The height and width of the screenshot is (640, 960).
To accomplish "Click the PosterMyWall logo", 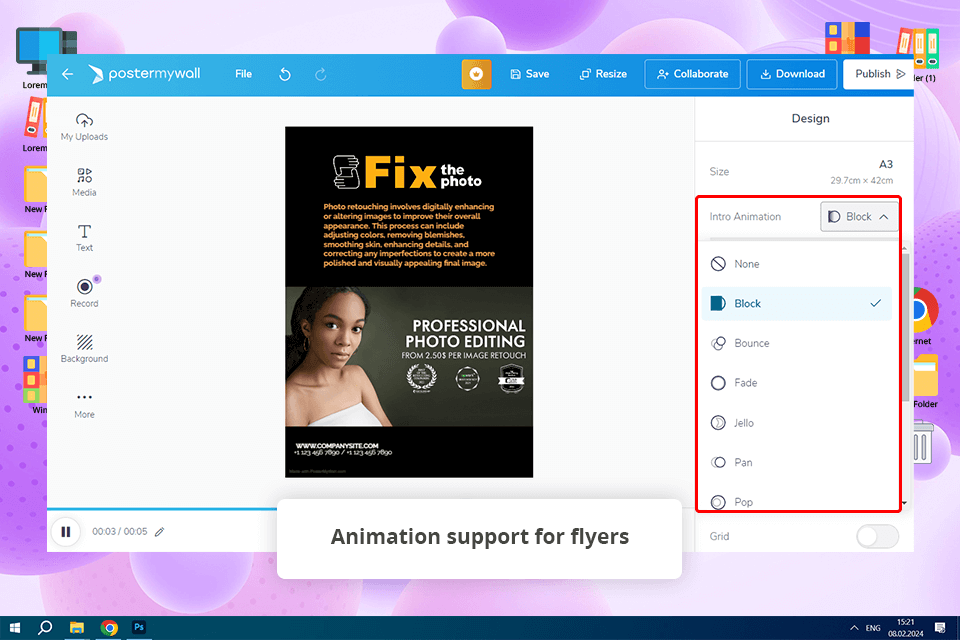I will pyautogui.click(x=144, y=74).
